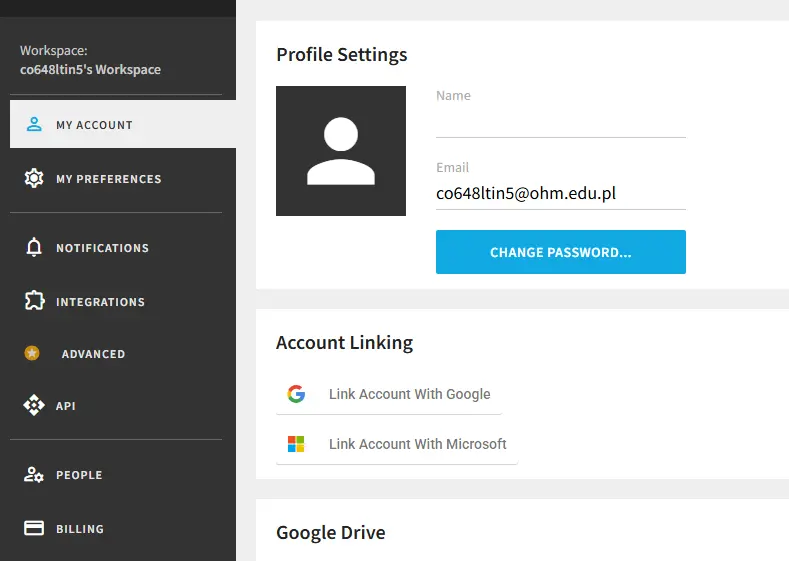
Task: Click the profile avatar placeholder image
Action: coord(341,151)
